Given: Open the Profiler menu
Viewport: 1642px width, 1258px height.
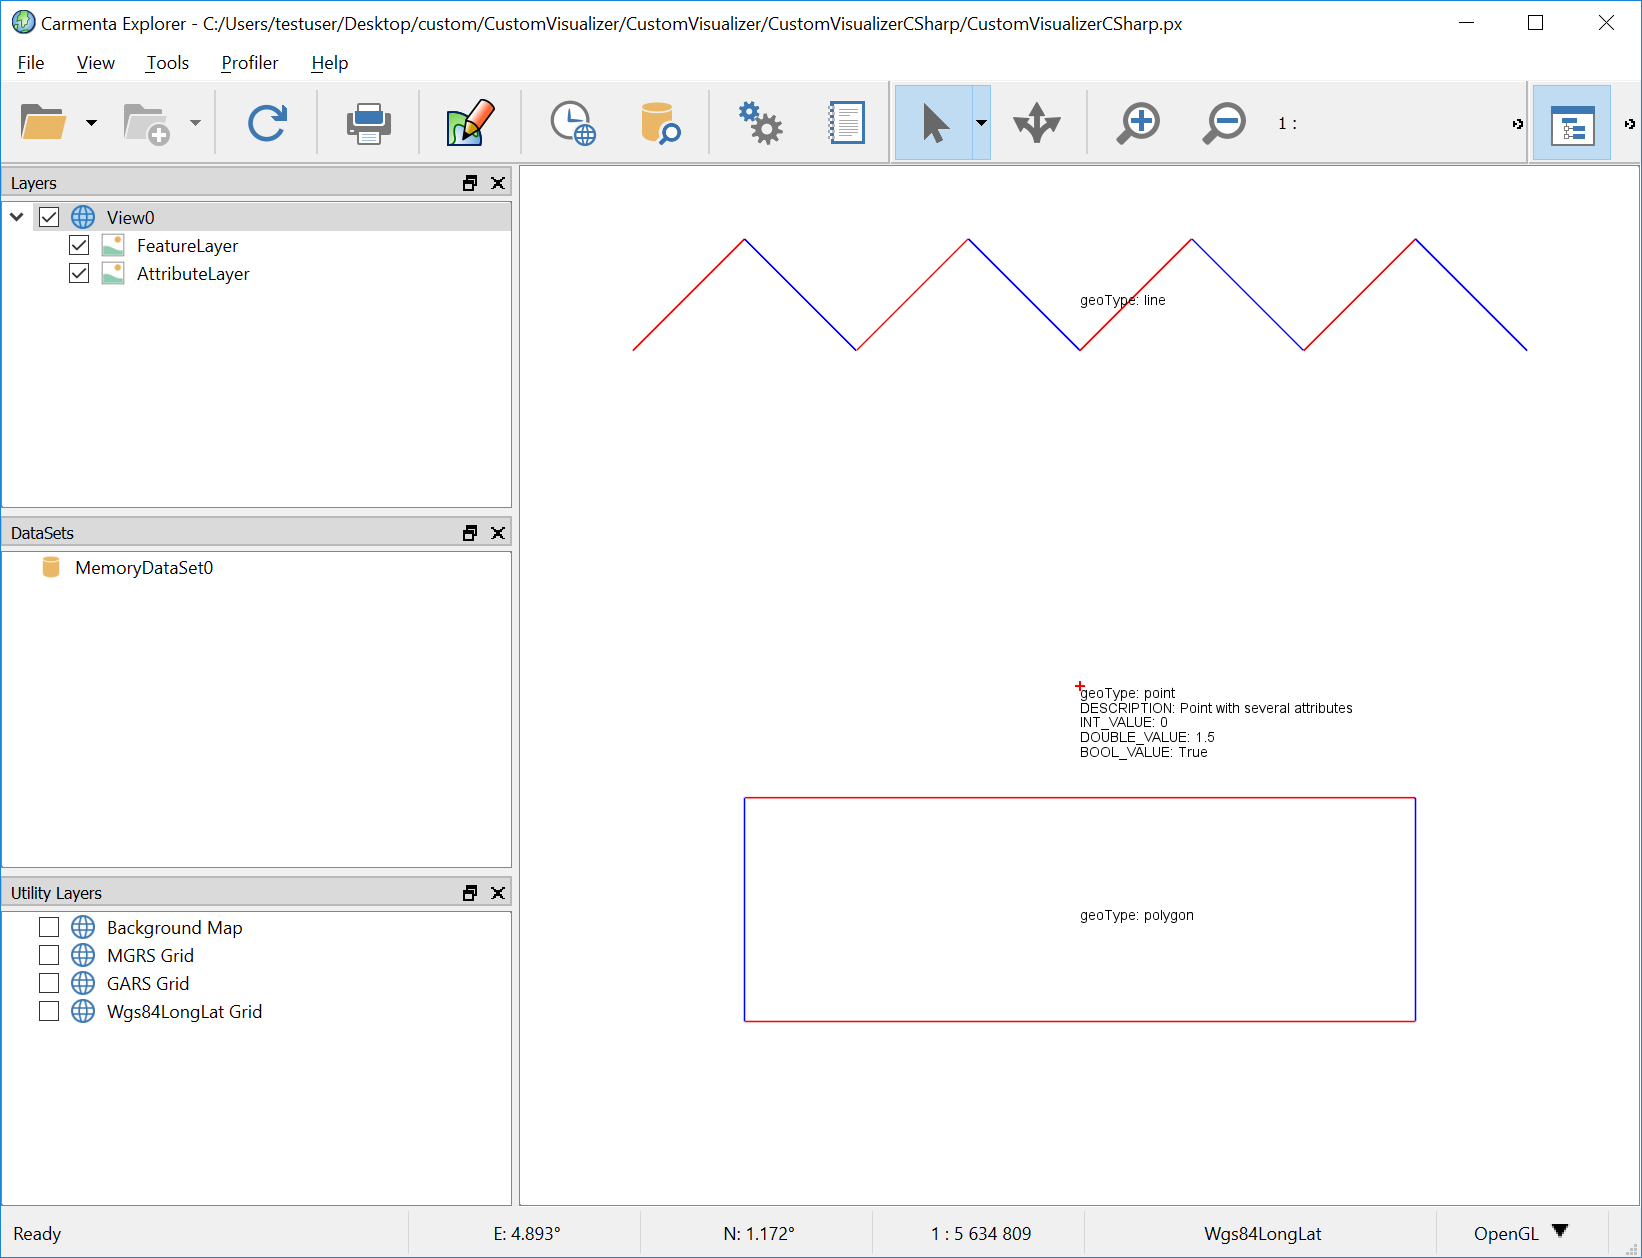Looking at the screenshot, I should click(x=249, y=63).
